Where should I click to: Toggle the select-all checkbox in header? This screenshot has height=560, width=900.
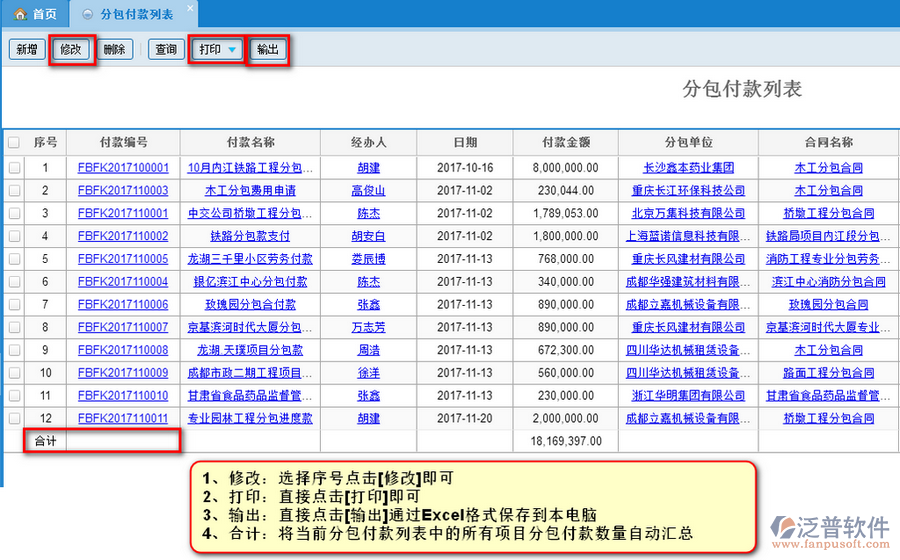tap(14, 143)
